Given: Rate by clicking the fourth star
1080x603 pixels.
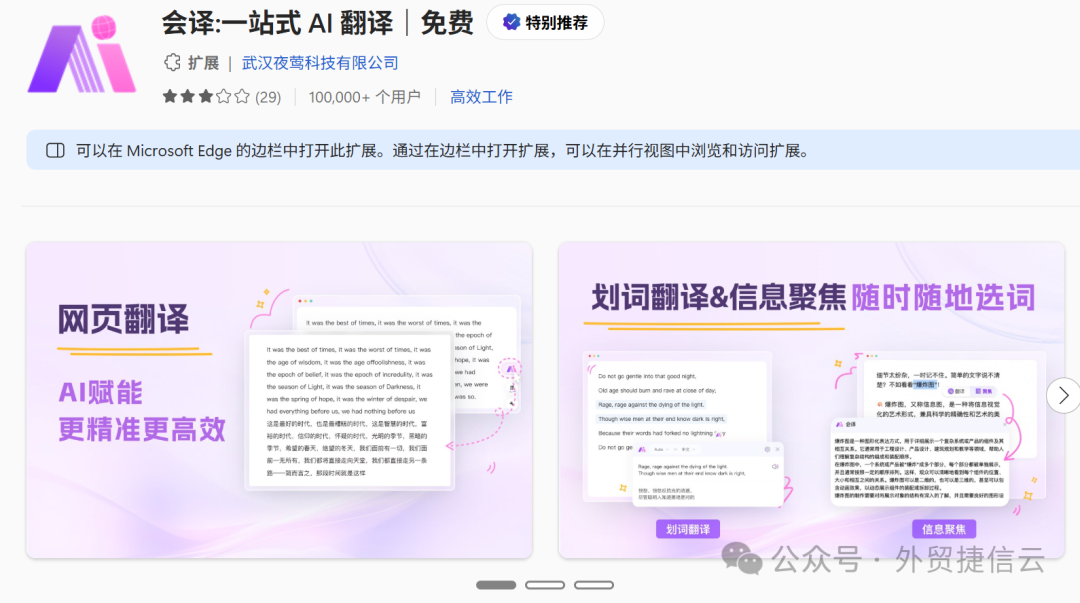Looking at the screenshot, I should click(x=223, y=96).
